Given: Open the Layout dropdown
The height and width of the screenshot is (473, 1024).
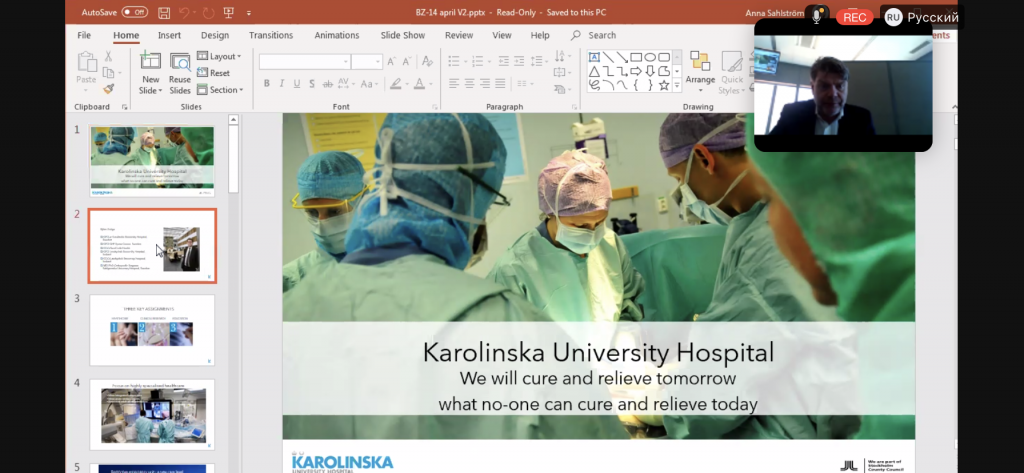Looking at the screenshot, I should tap(219, 56).
